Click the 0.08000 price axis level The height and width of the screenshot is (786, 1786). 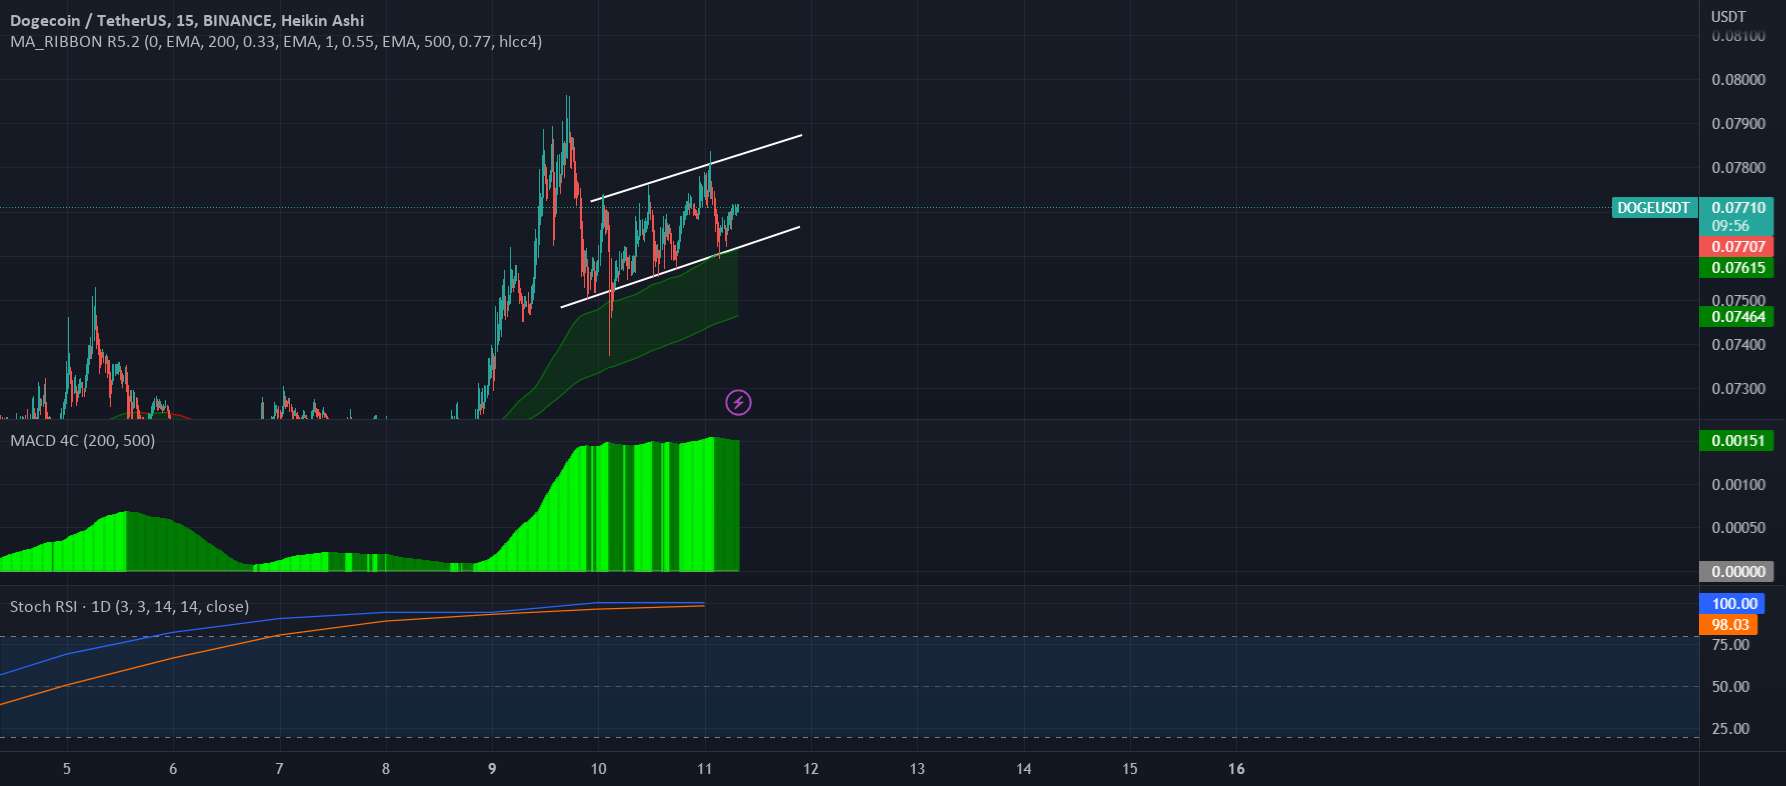tap(1738, 80)
